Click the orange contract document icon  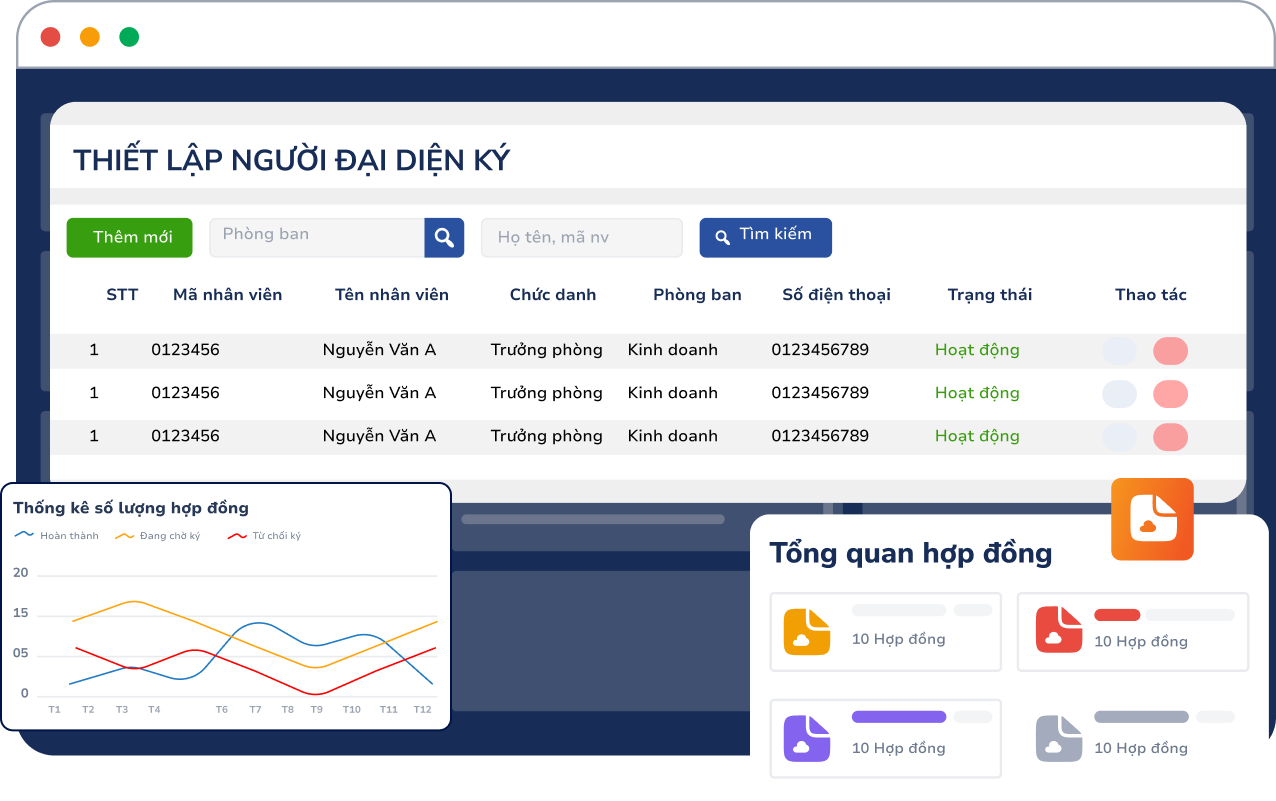tap(807, 632)
